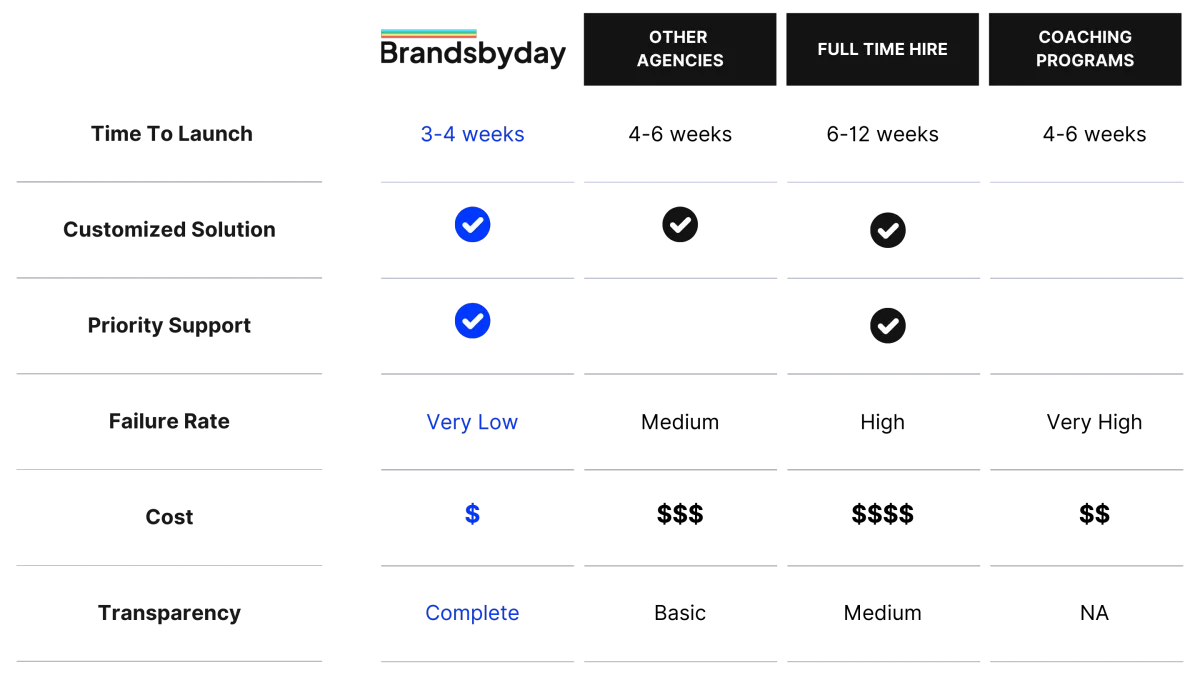The width and height of the screenshot is (1200, 675).
Task: Select the Coaching Programs column header
Action: (1086, 49)
